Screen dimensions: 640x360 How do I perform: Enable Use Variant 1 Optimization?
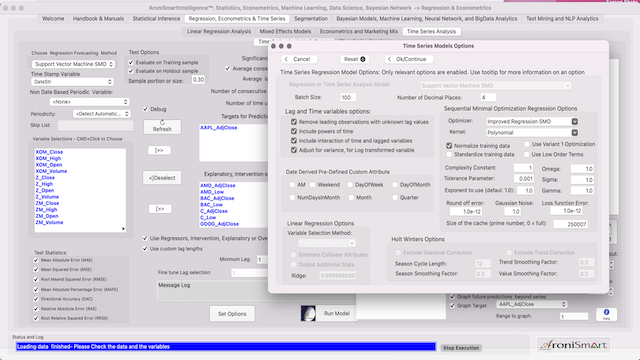point(527,144)
